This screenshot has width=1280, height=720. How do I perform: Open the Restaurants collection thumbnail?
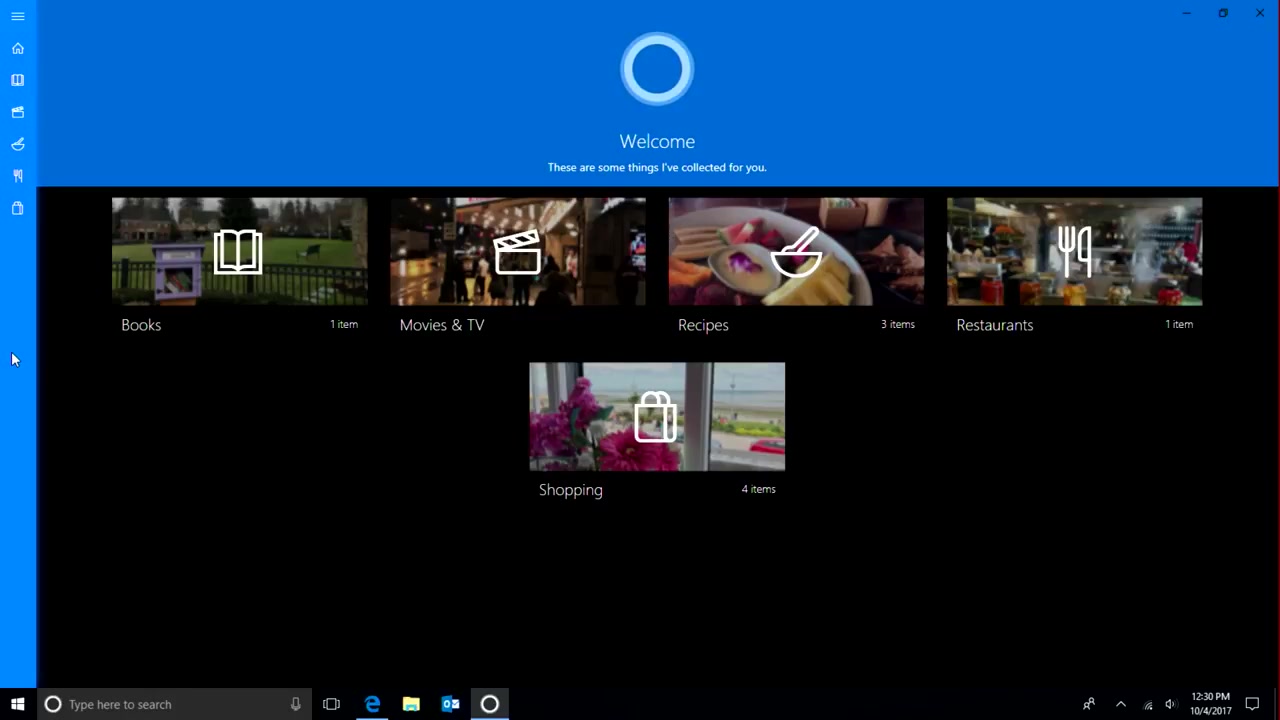point(1075,251)
